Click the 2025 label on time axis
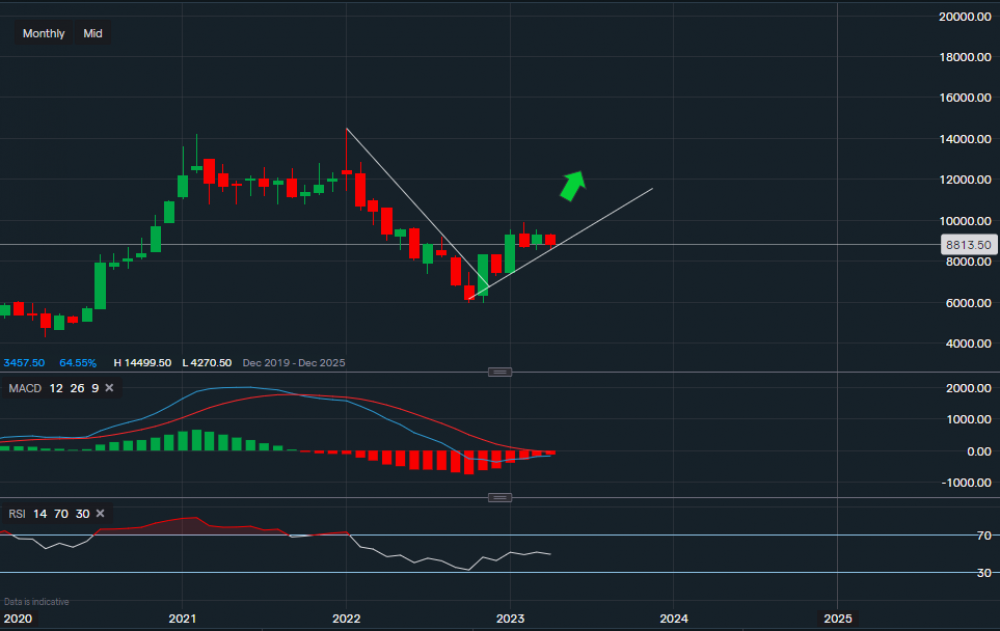Viewport: 1000px width, 631px height. pyautogui.click(x=837, y=618)
